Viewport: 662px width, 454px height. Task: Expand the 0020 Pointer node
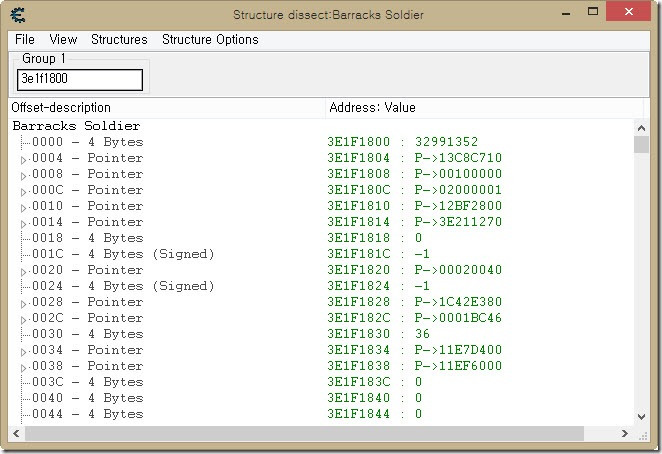[x=24, y=272]
